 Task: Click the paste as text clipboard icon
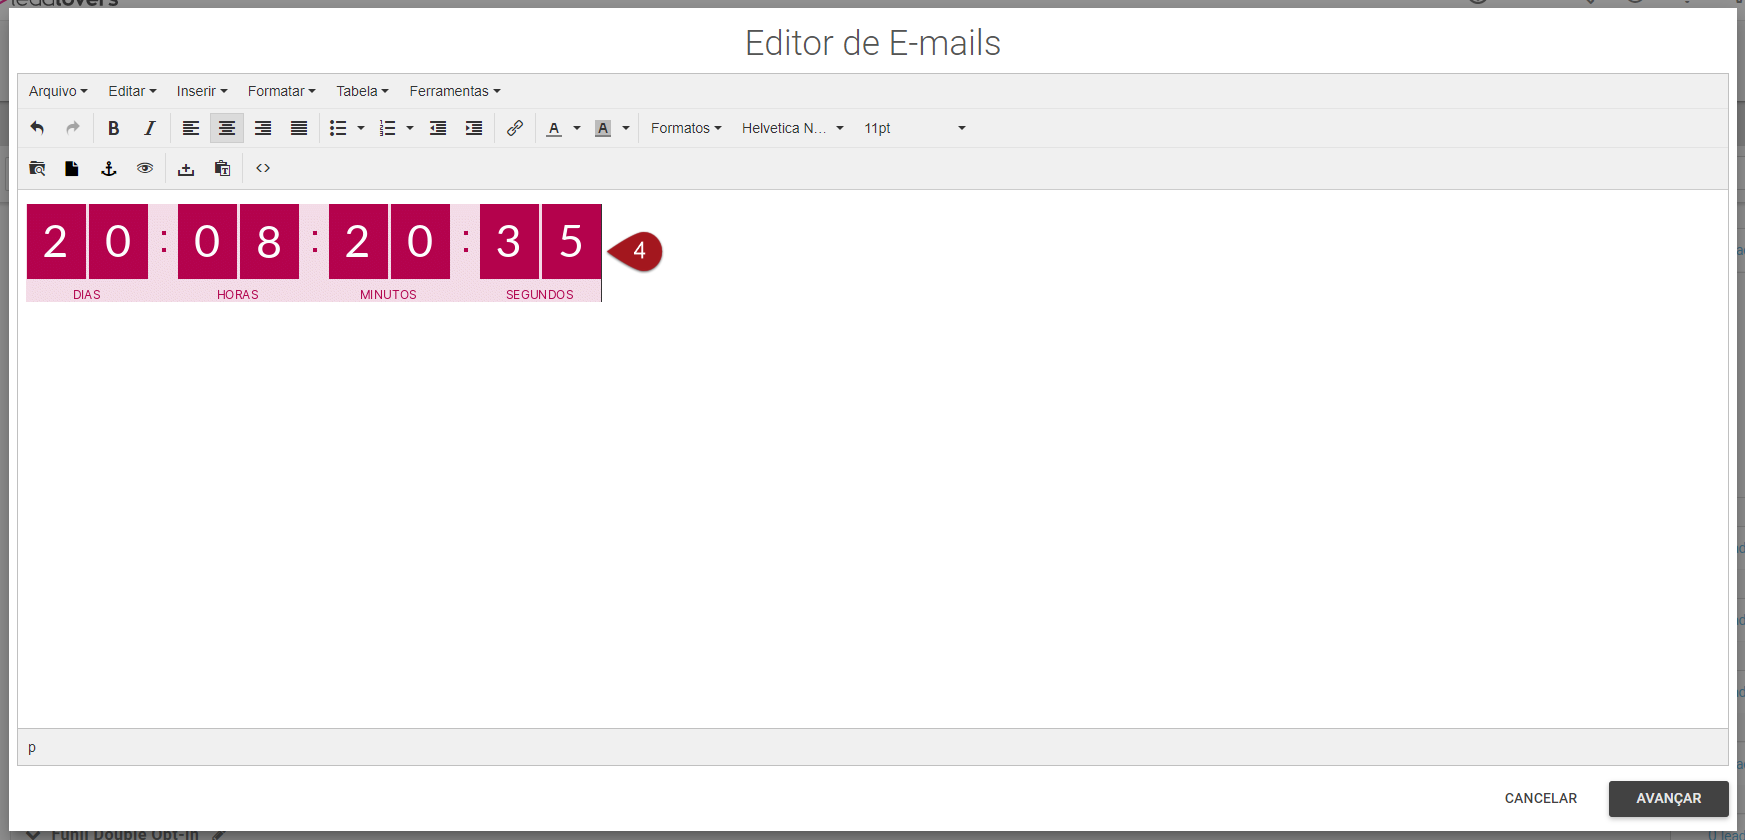point(222,169)
